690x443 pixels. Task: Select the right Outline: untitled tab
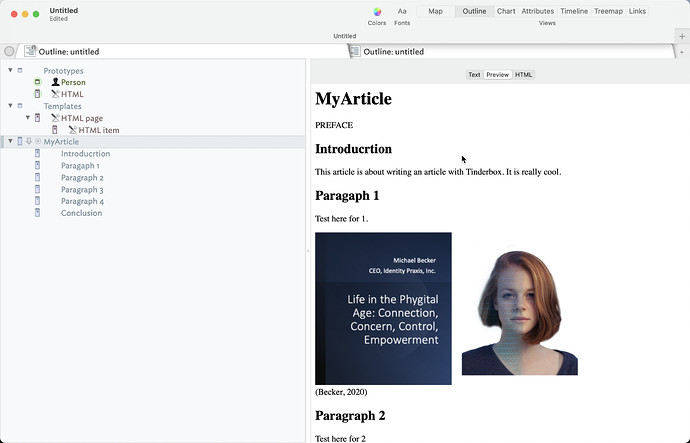click(513, 51)
